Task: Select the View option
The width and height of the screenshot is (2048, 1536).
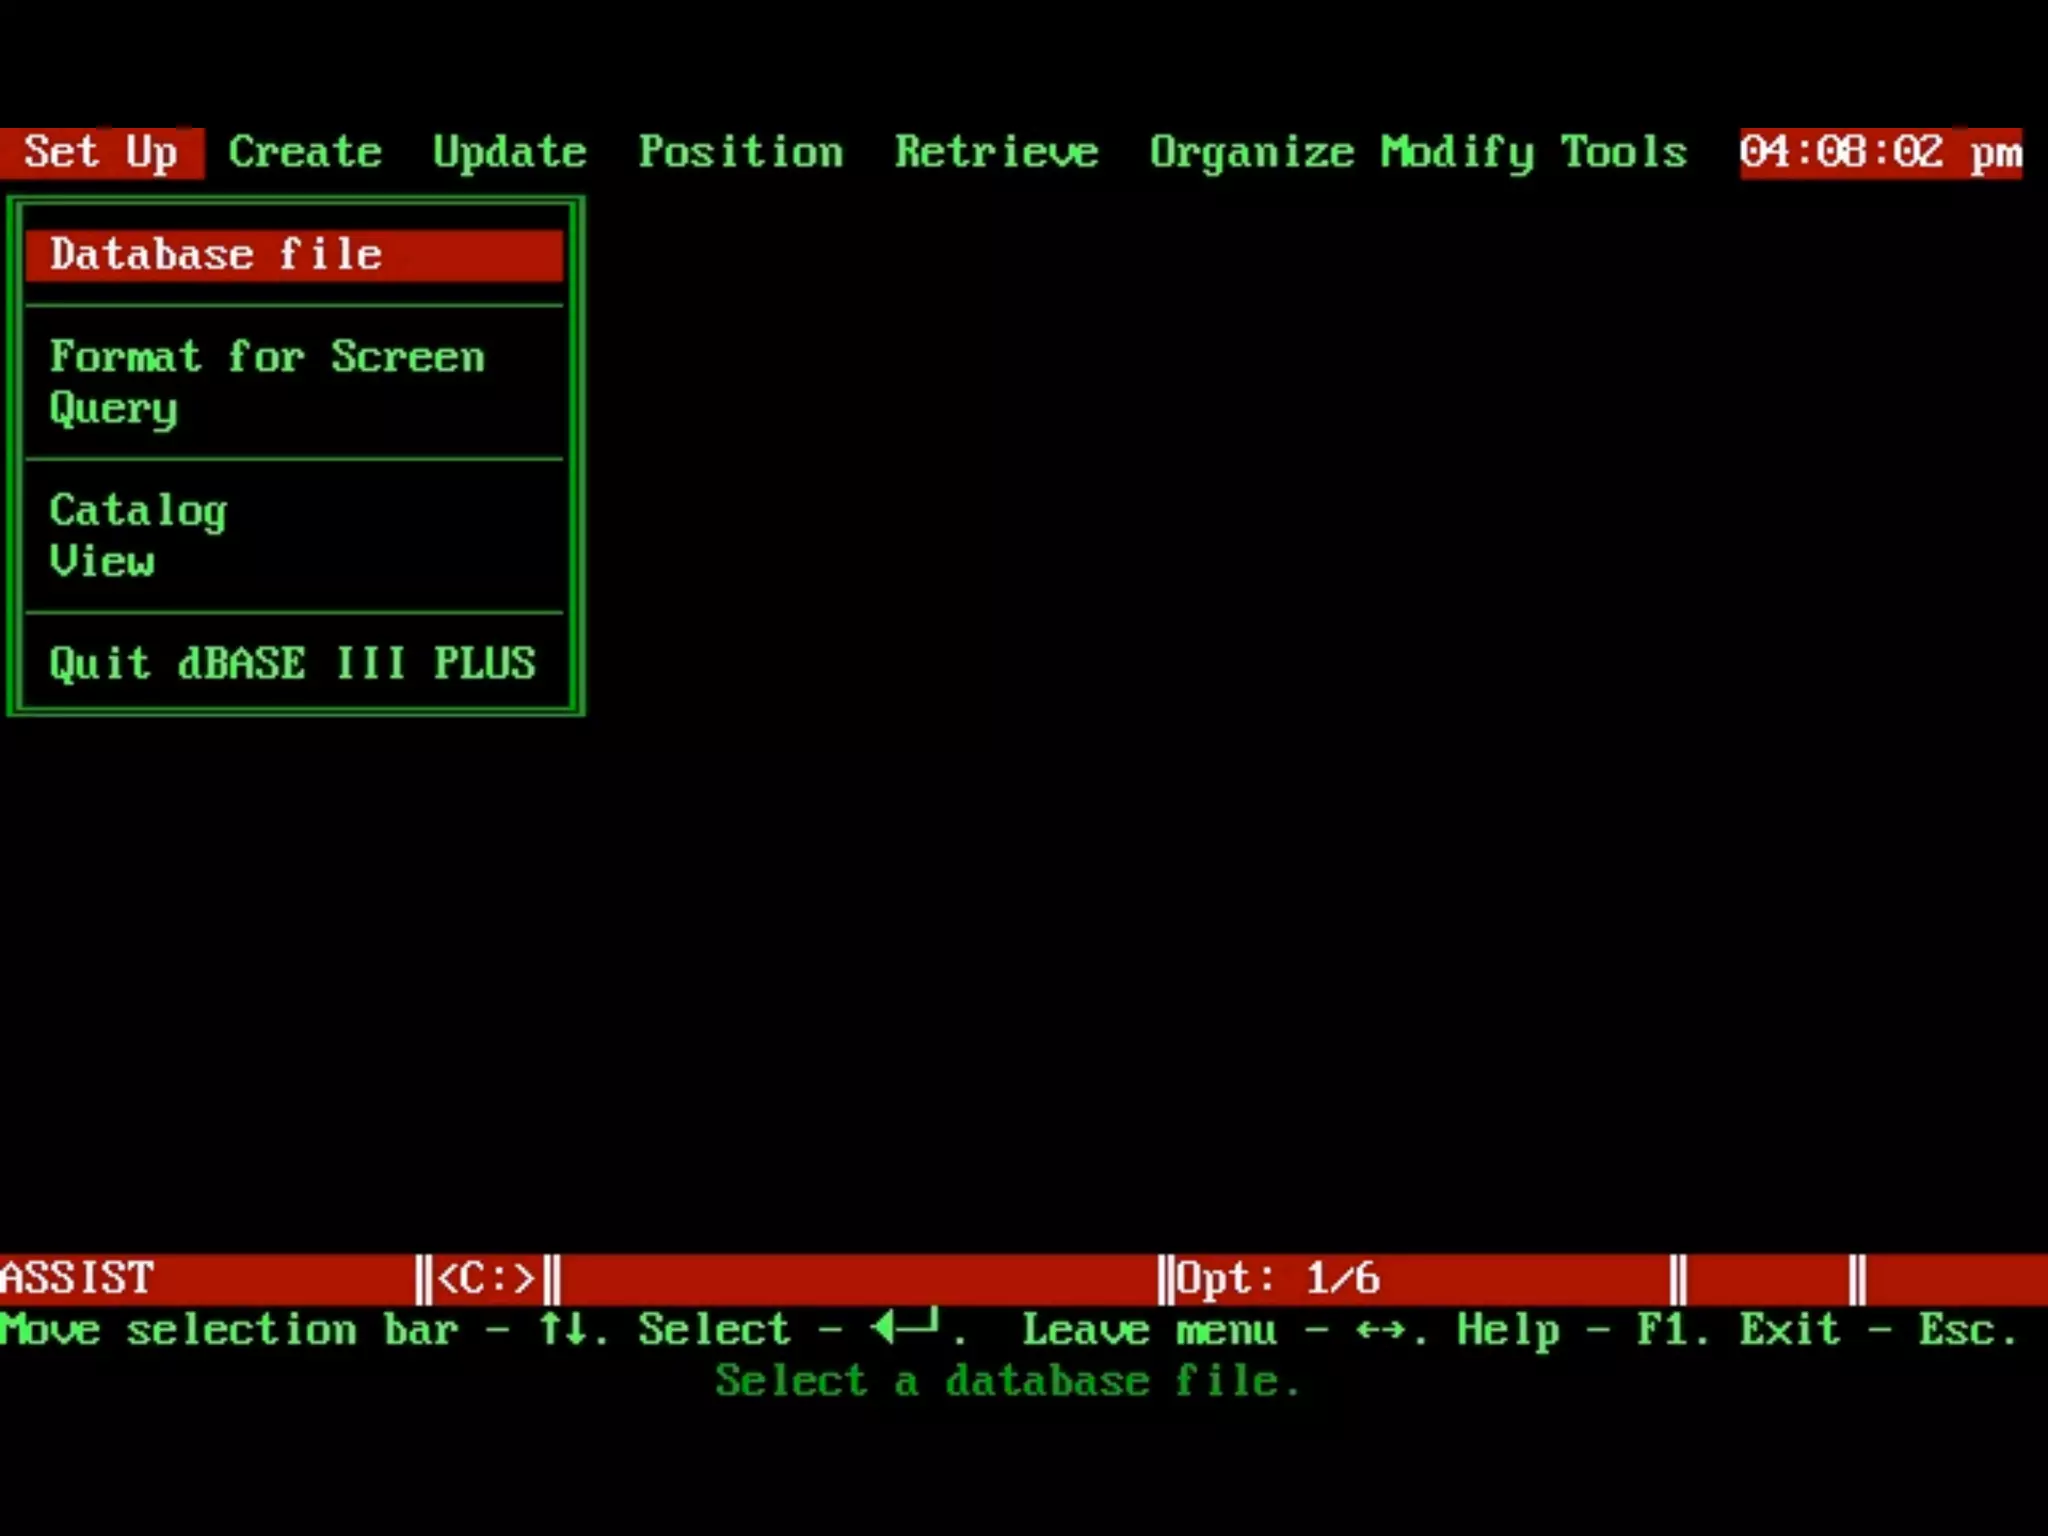Action: click(x=103, y=562)
